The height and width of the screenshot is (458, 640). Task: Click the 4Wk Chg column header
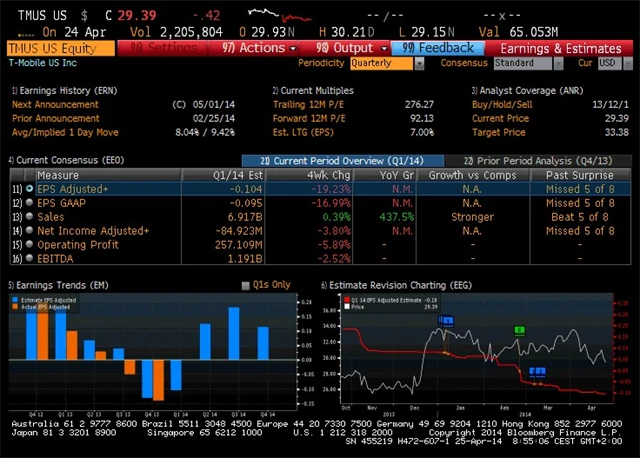tap(309, 175)
